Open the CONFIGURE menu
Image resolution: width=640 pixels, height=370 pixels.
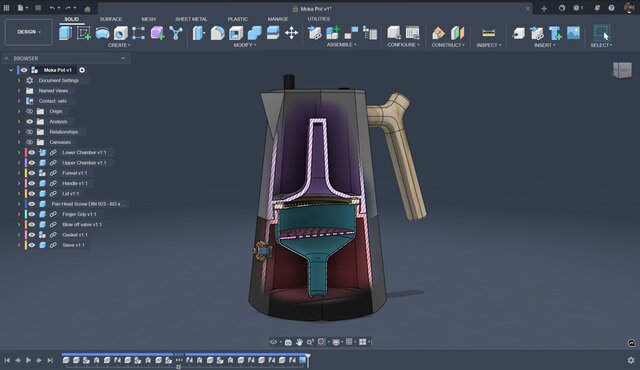pos(403,44)
